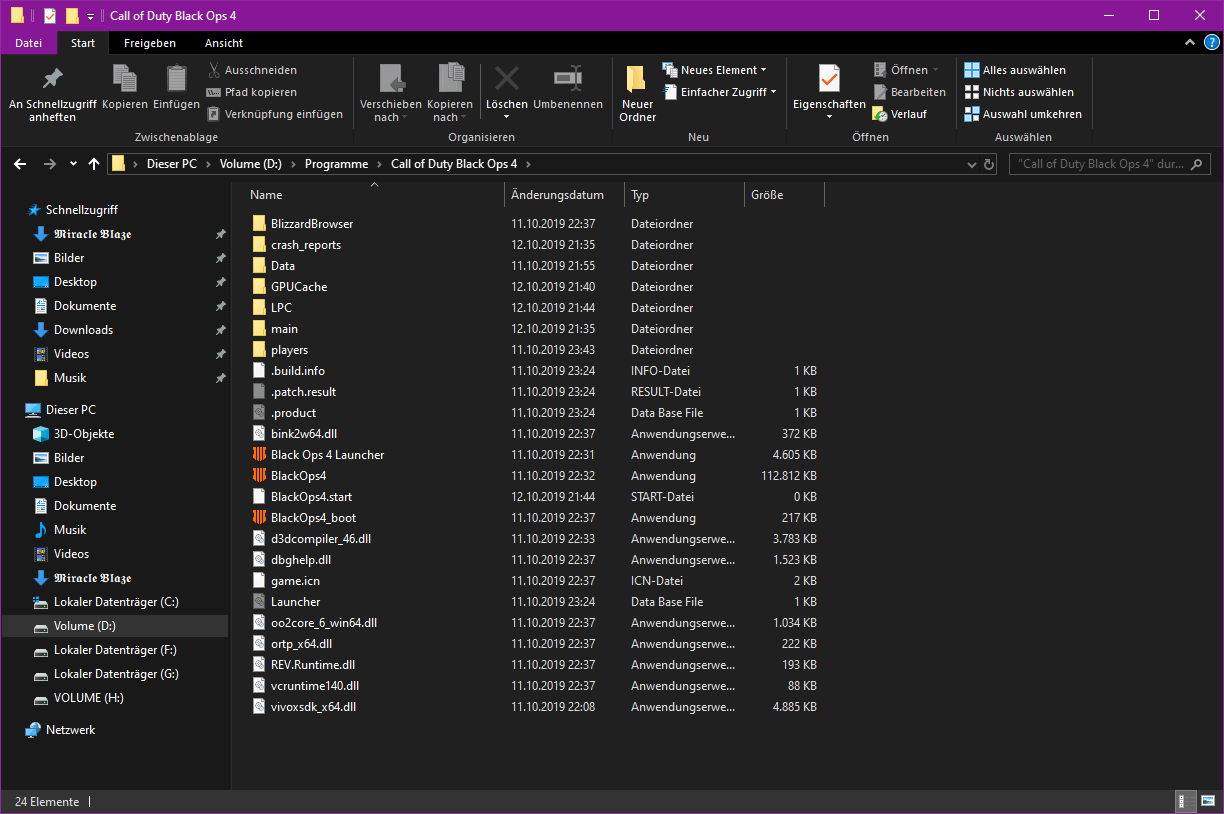Open the players folder
Viewport: 1224px width, 814px height.
coord(289,350)
